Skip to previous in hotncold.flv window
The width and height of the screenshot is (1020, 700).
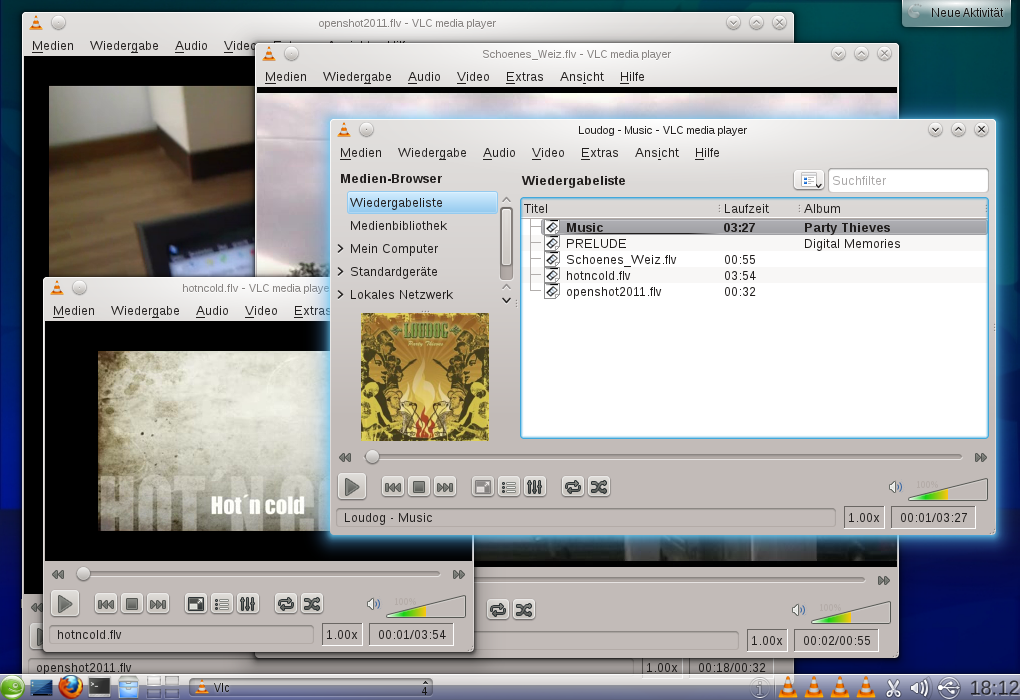105,604
